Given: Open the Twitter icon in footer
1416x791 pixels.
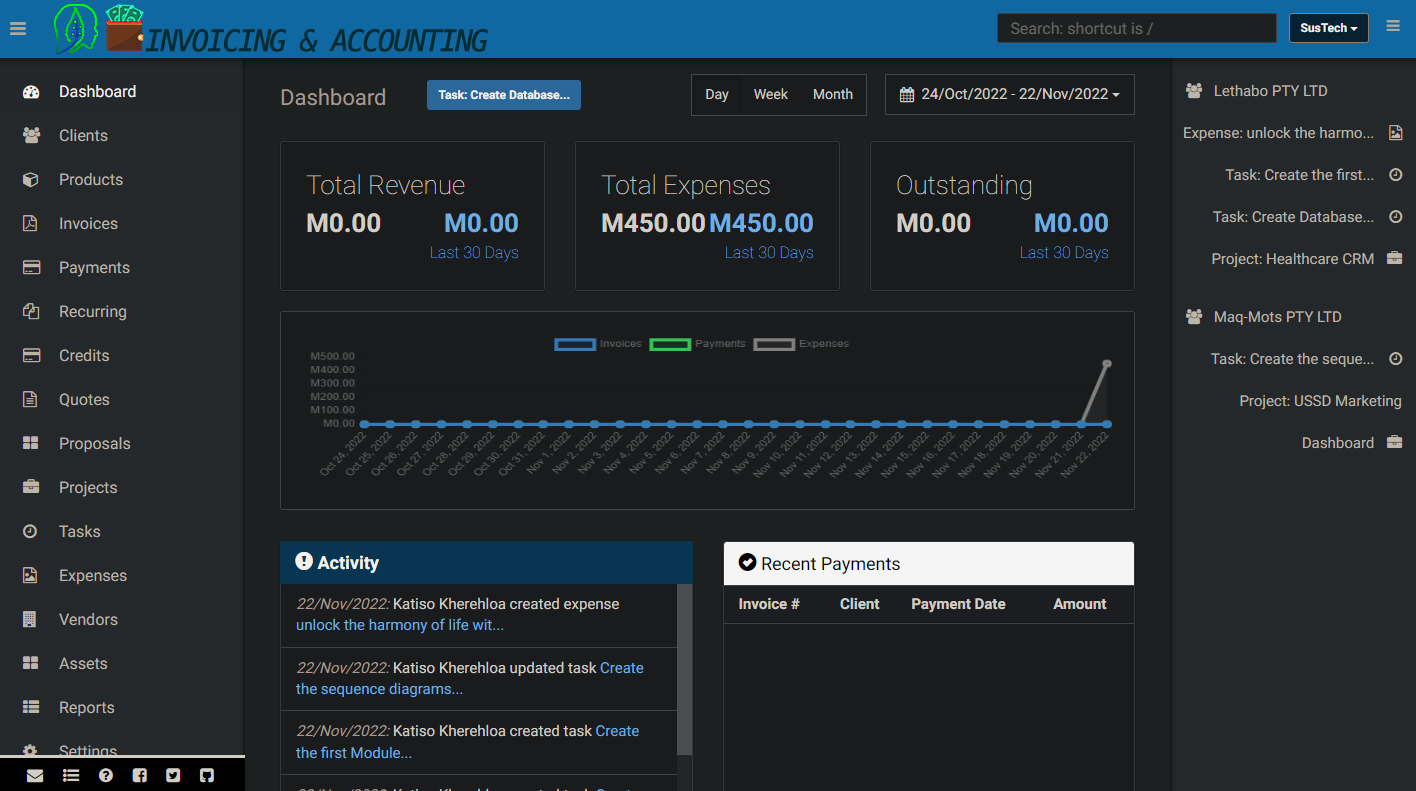Looking at the screenshot, I should [x=173, y=775].
